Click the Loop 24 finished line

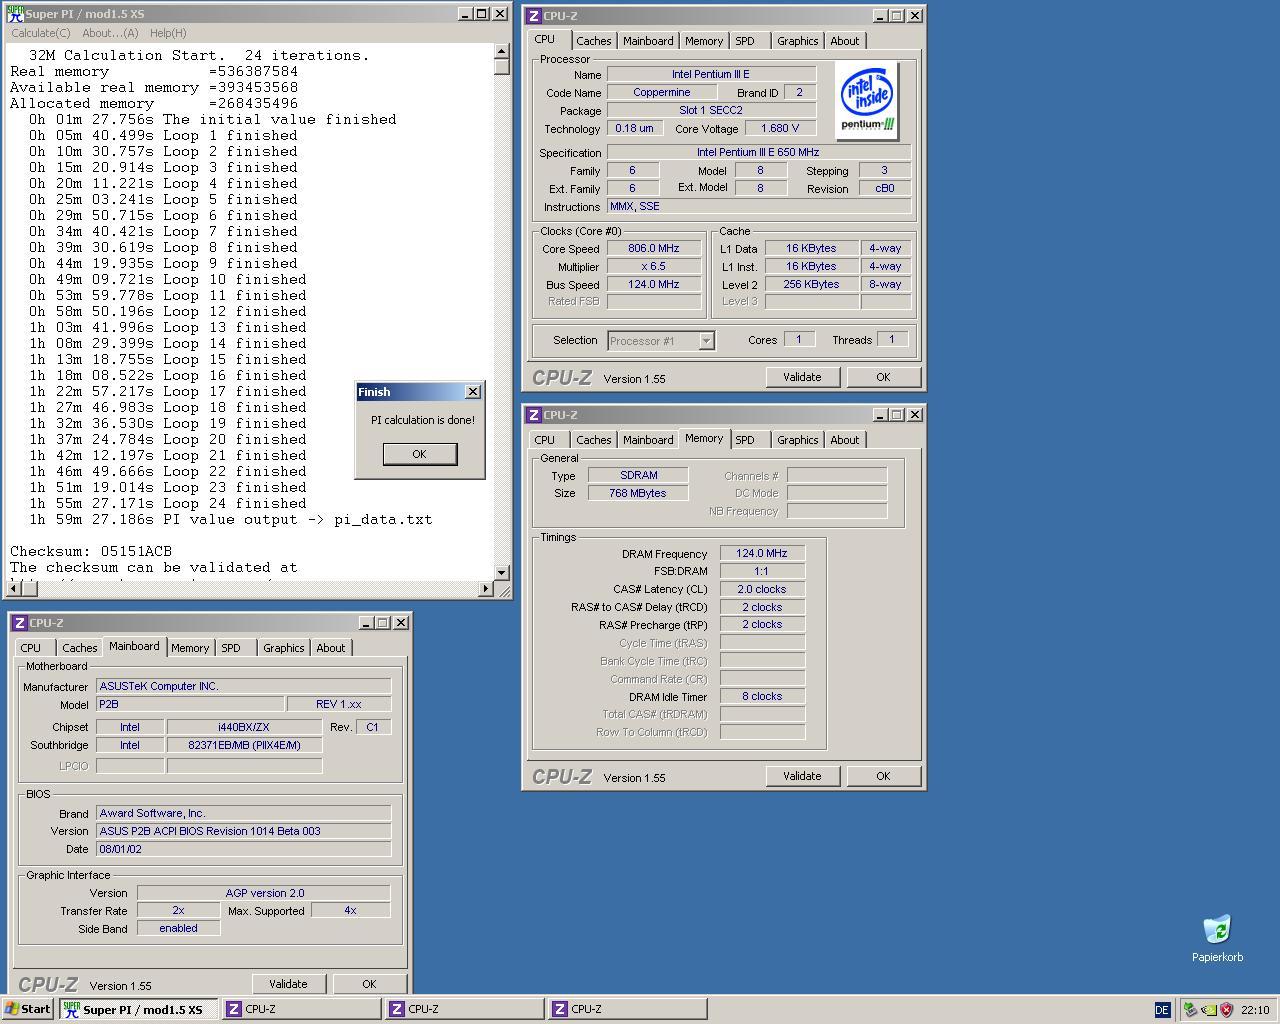click(167, 503)
